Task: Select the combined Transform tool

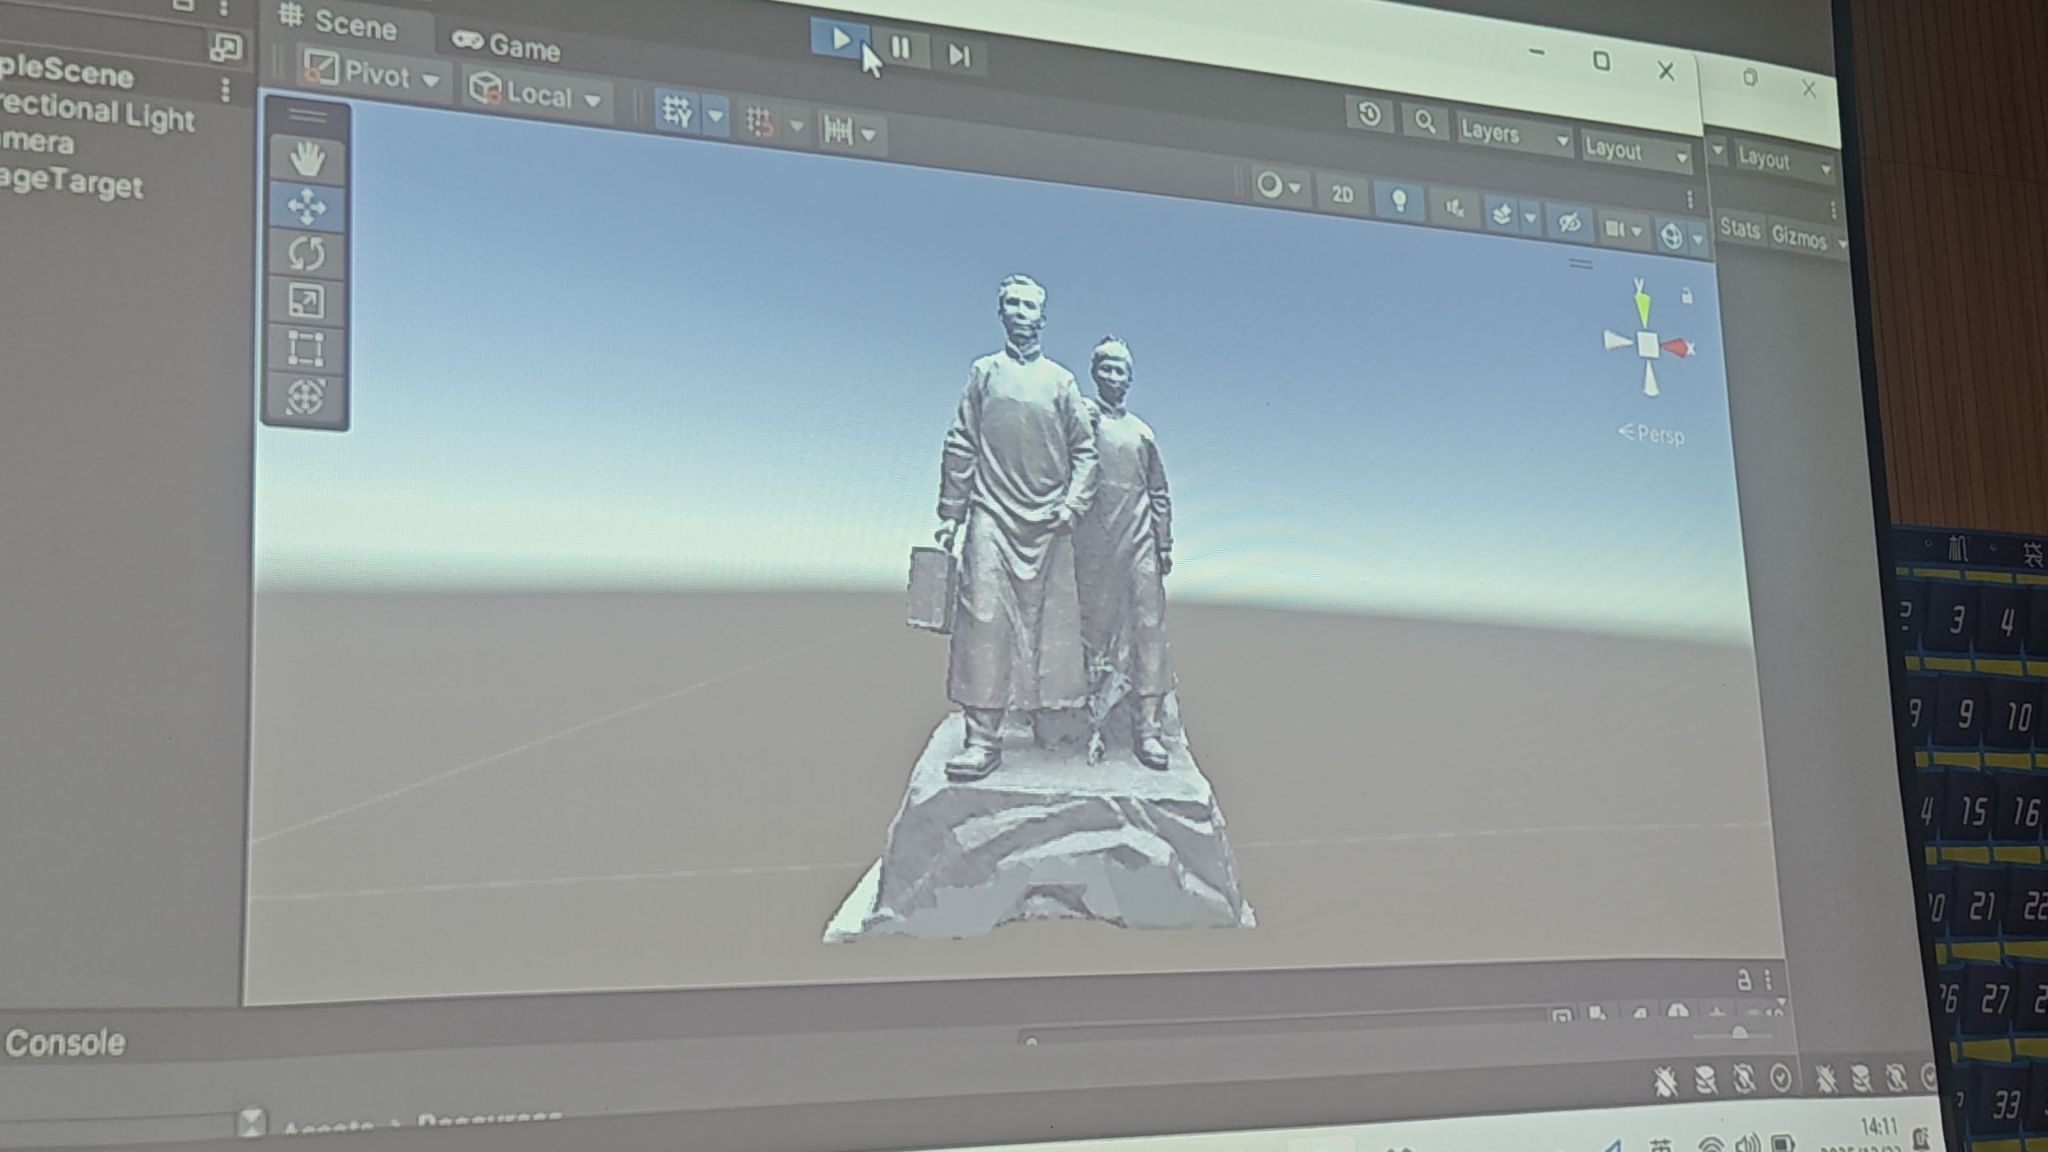Action: coord(305,396)
